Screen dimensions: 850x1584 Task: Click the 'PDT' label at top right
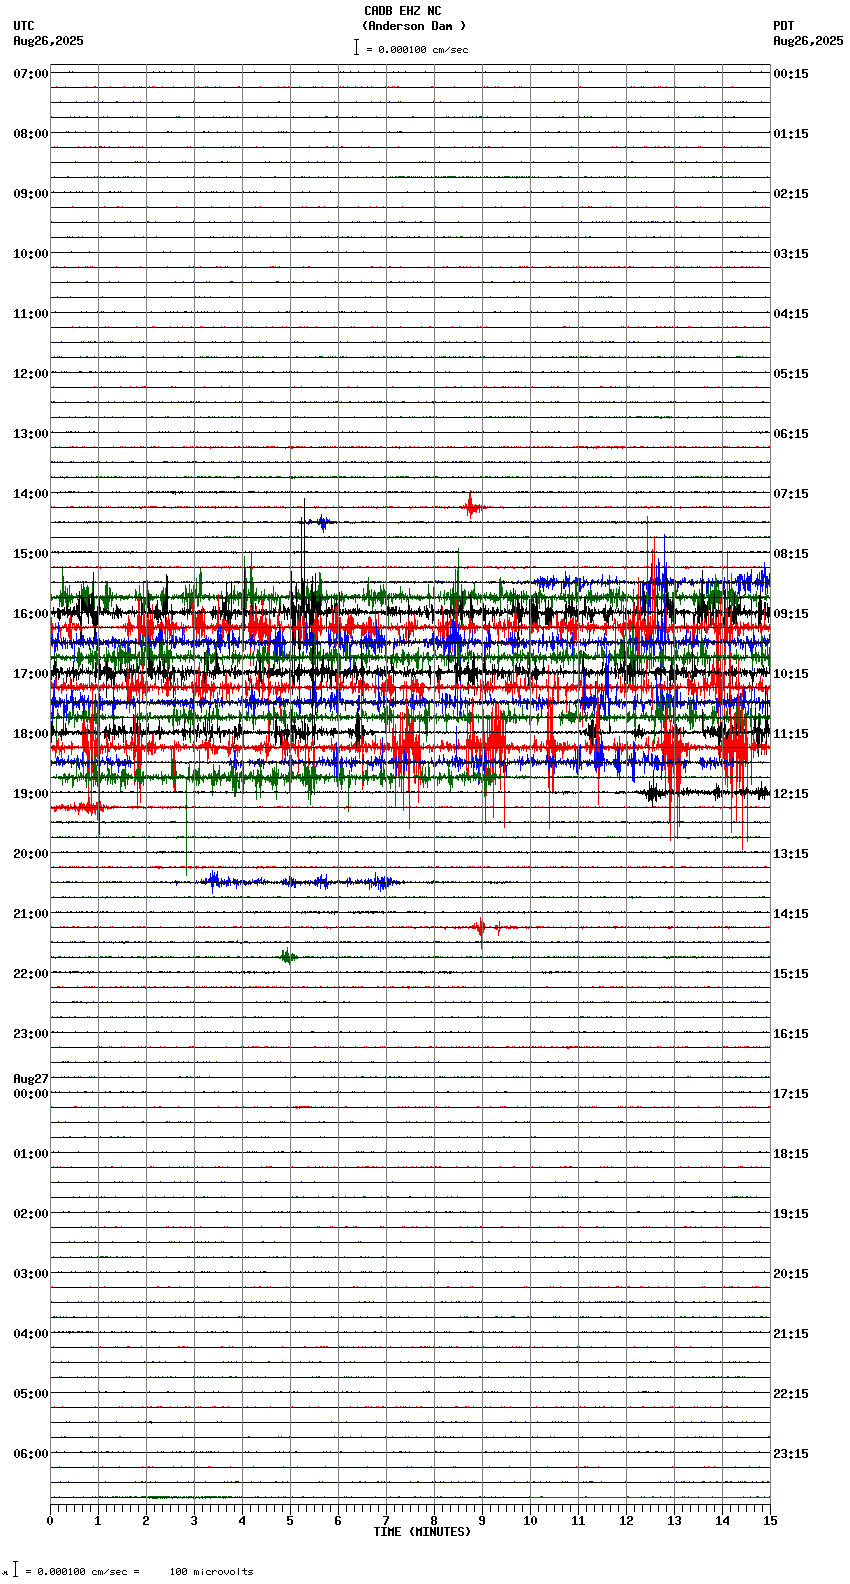pyautogui.click(x=784, y=26)
